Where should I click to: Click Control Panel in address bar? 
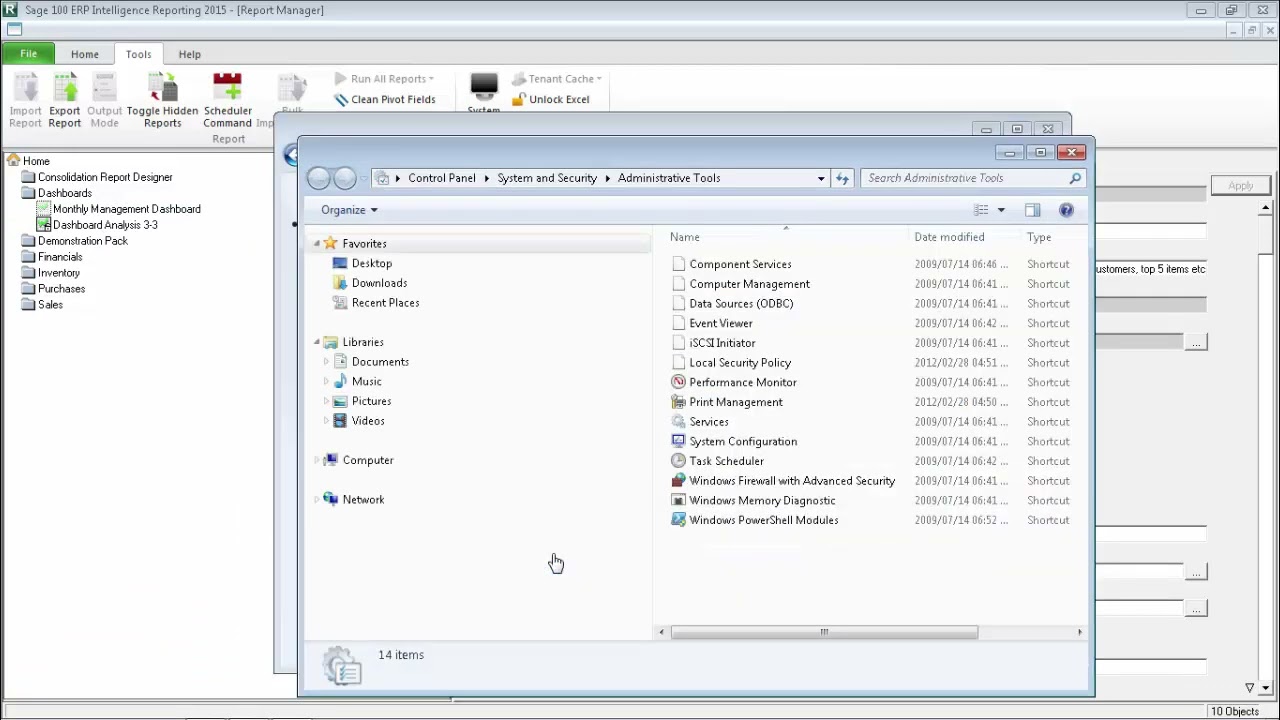442,178
